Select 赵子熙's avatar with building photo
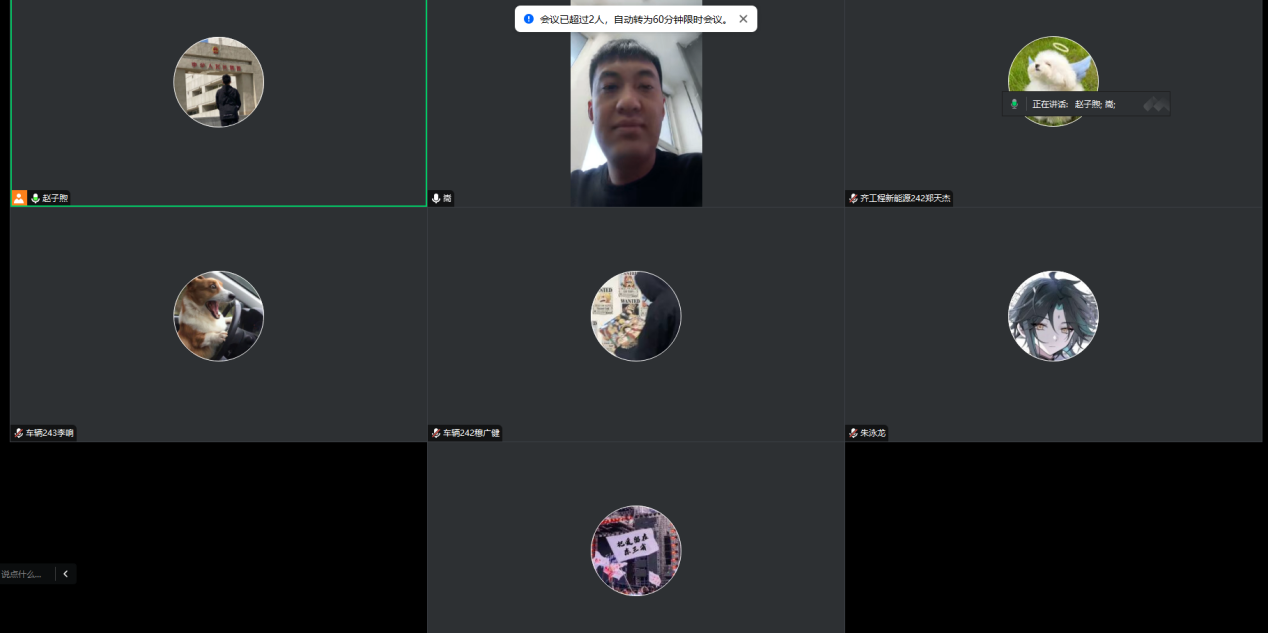The image size is (1268, 633). coord(218,82)
